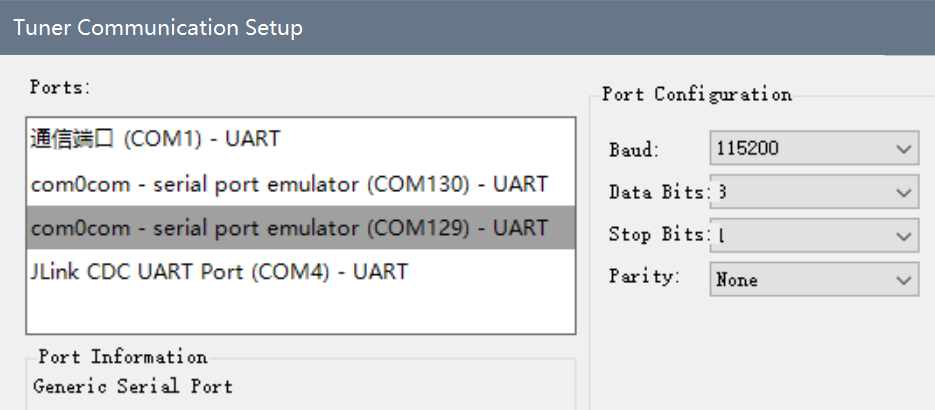Open the Stop Bits dropdown
This screenshot has width=935, height=410.
(x=814, y=236)
